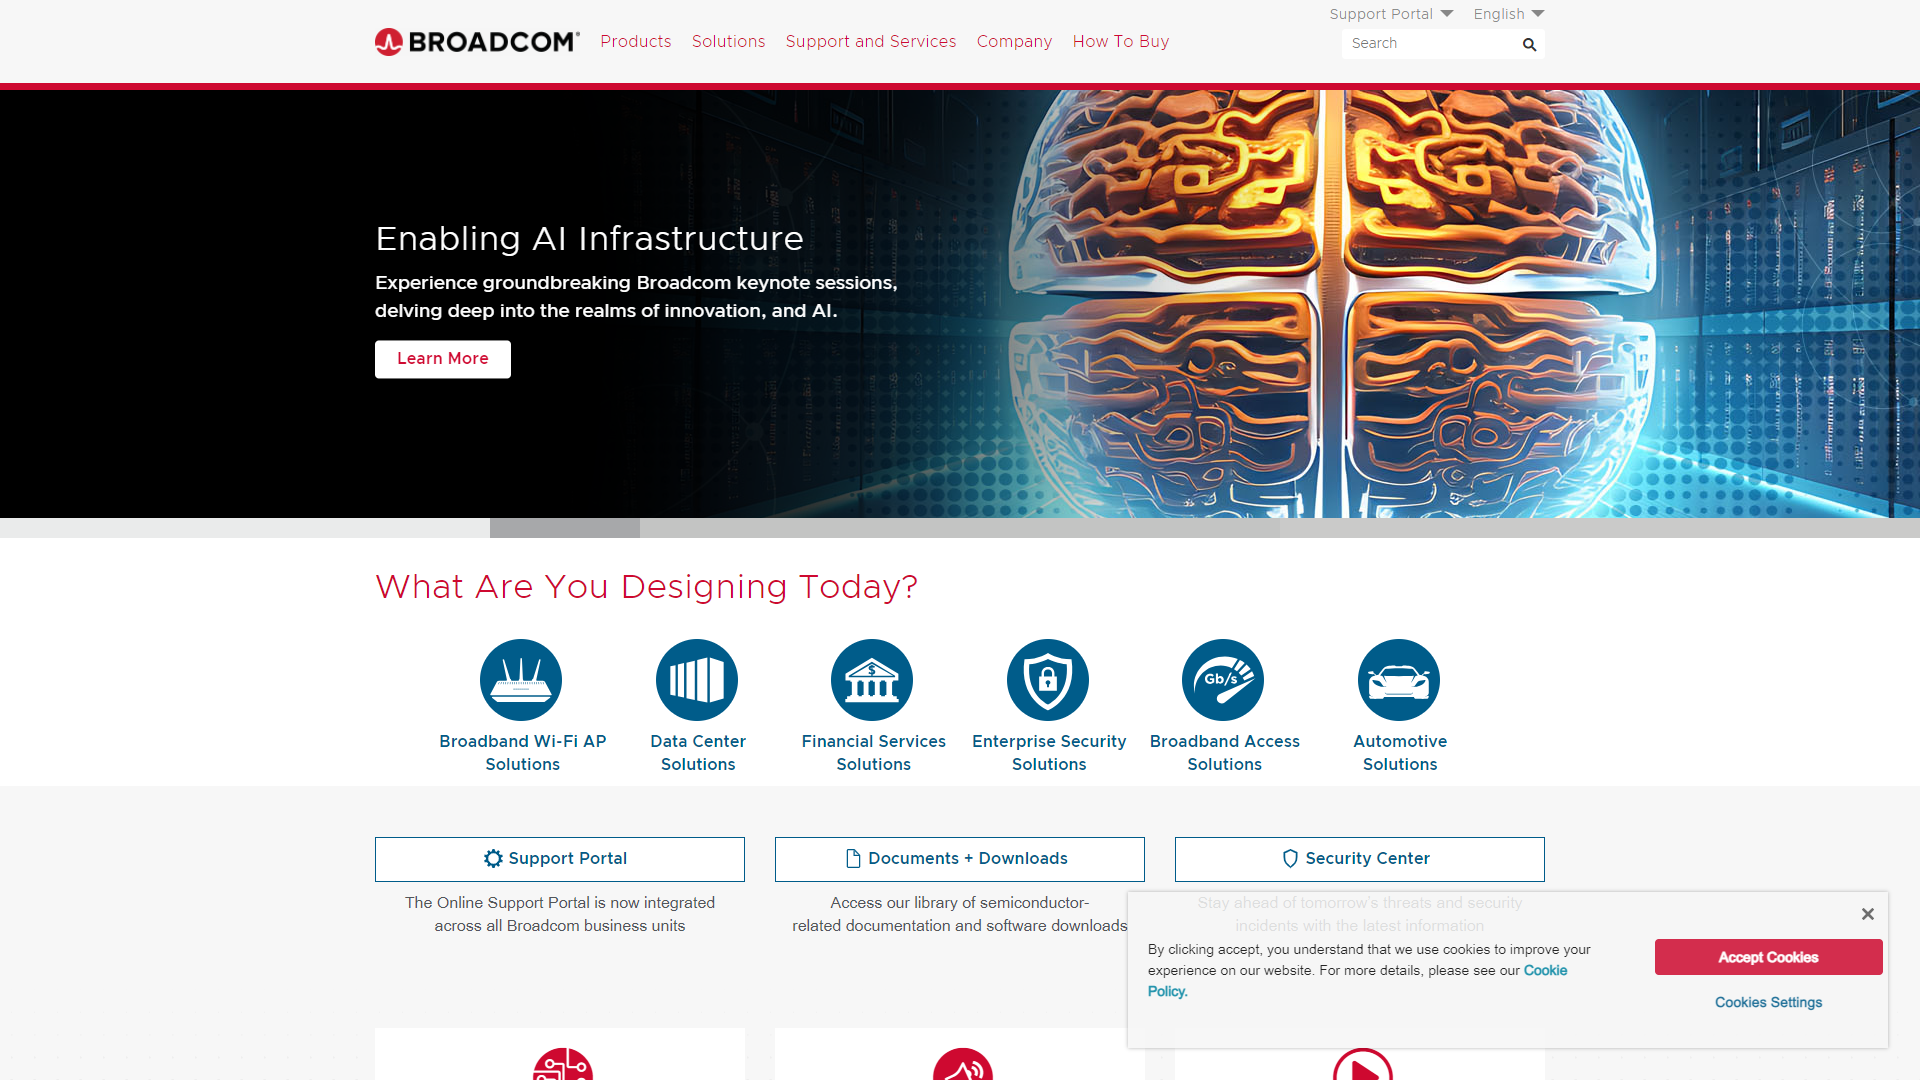Click the How To Buy navigation link
This screenshot has height=1080, width=1920.
coord(1121,42)
